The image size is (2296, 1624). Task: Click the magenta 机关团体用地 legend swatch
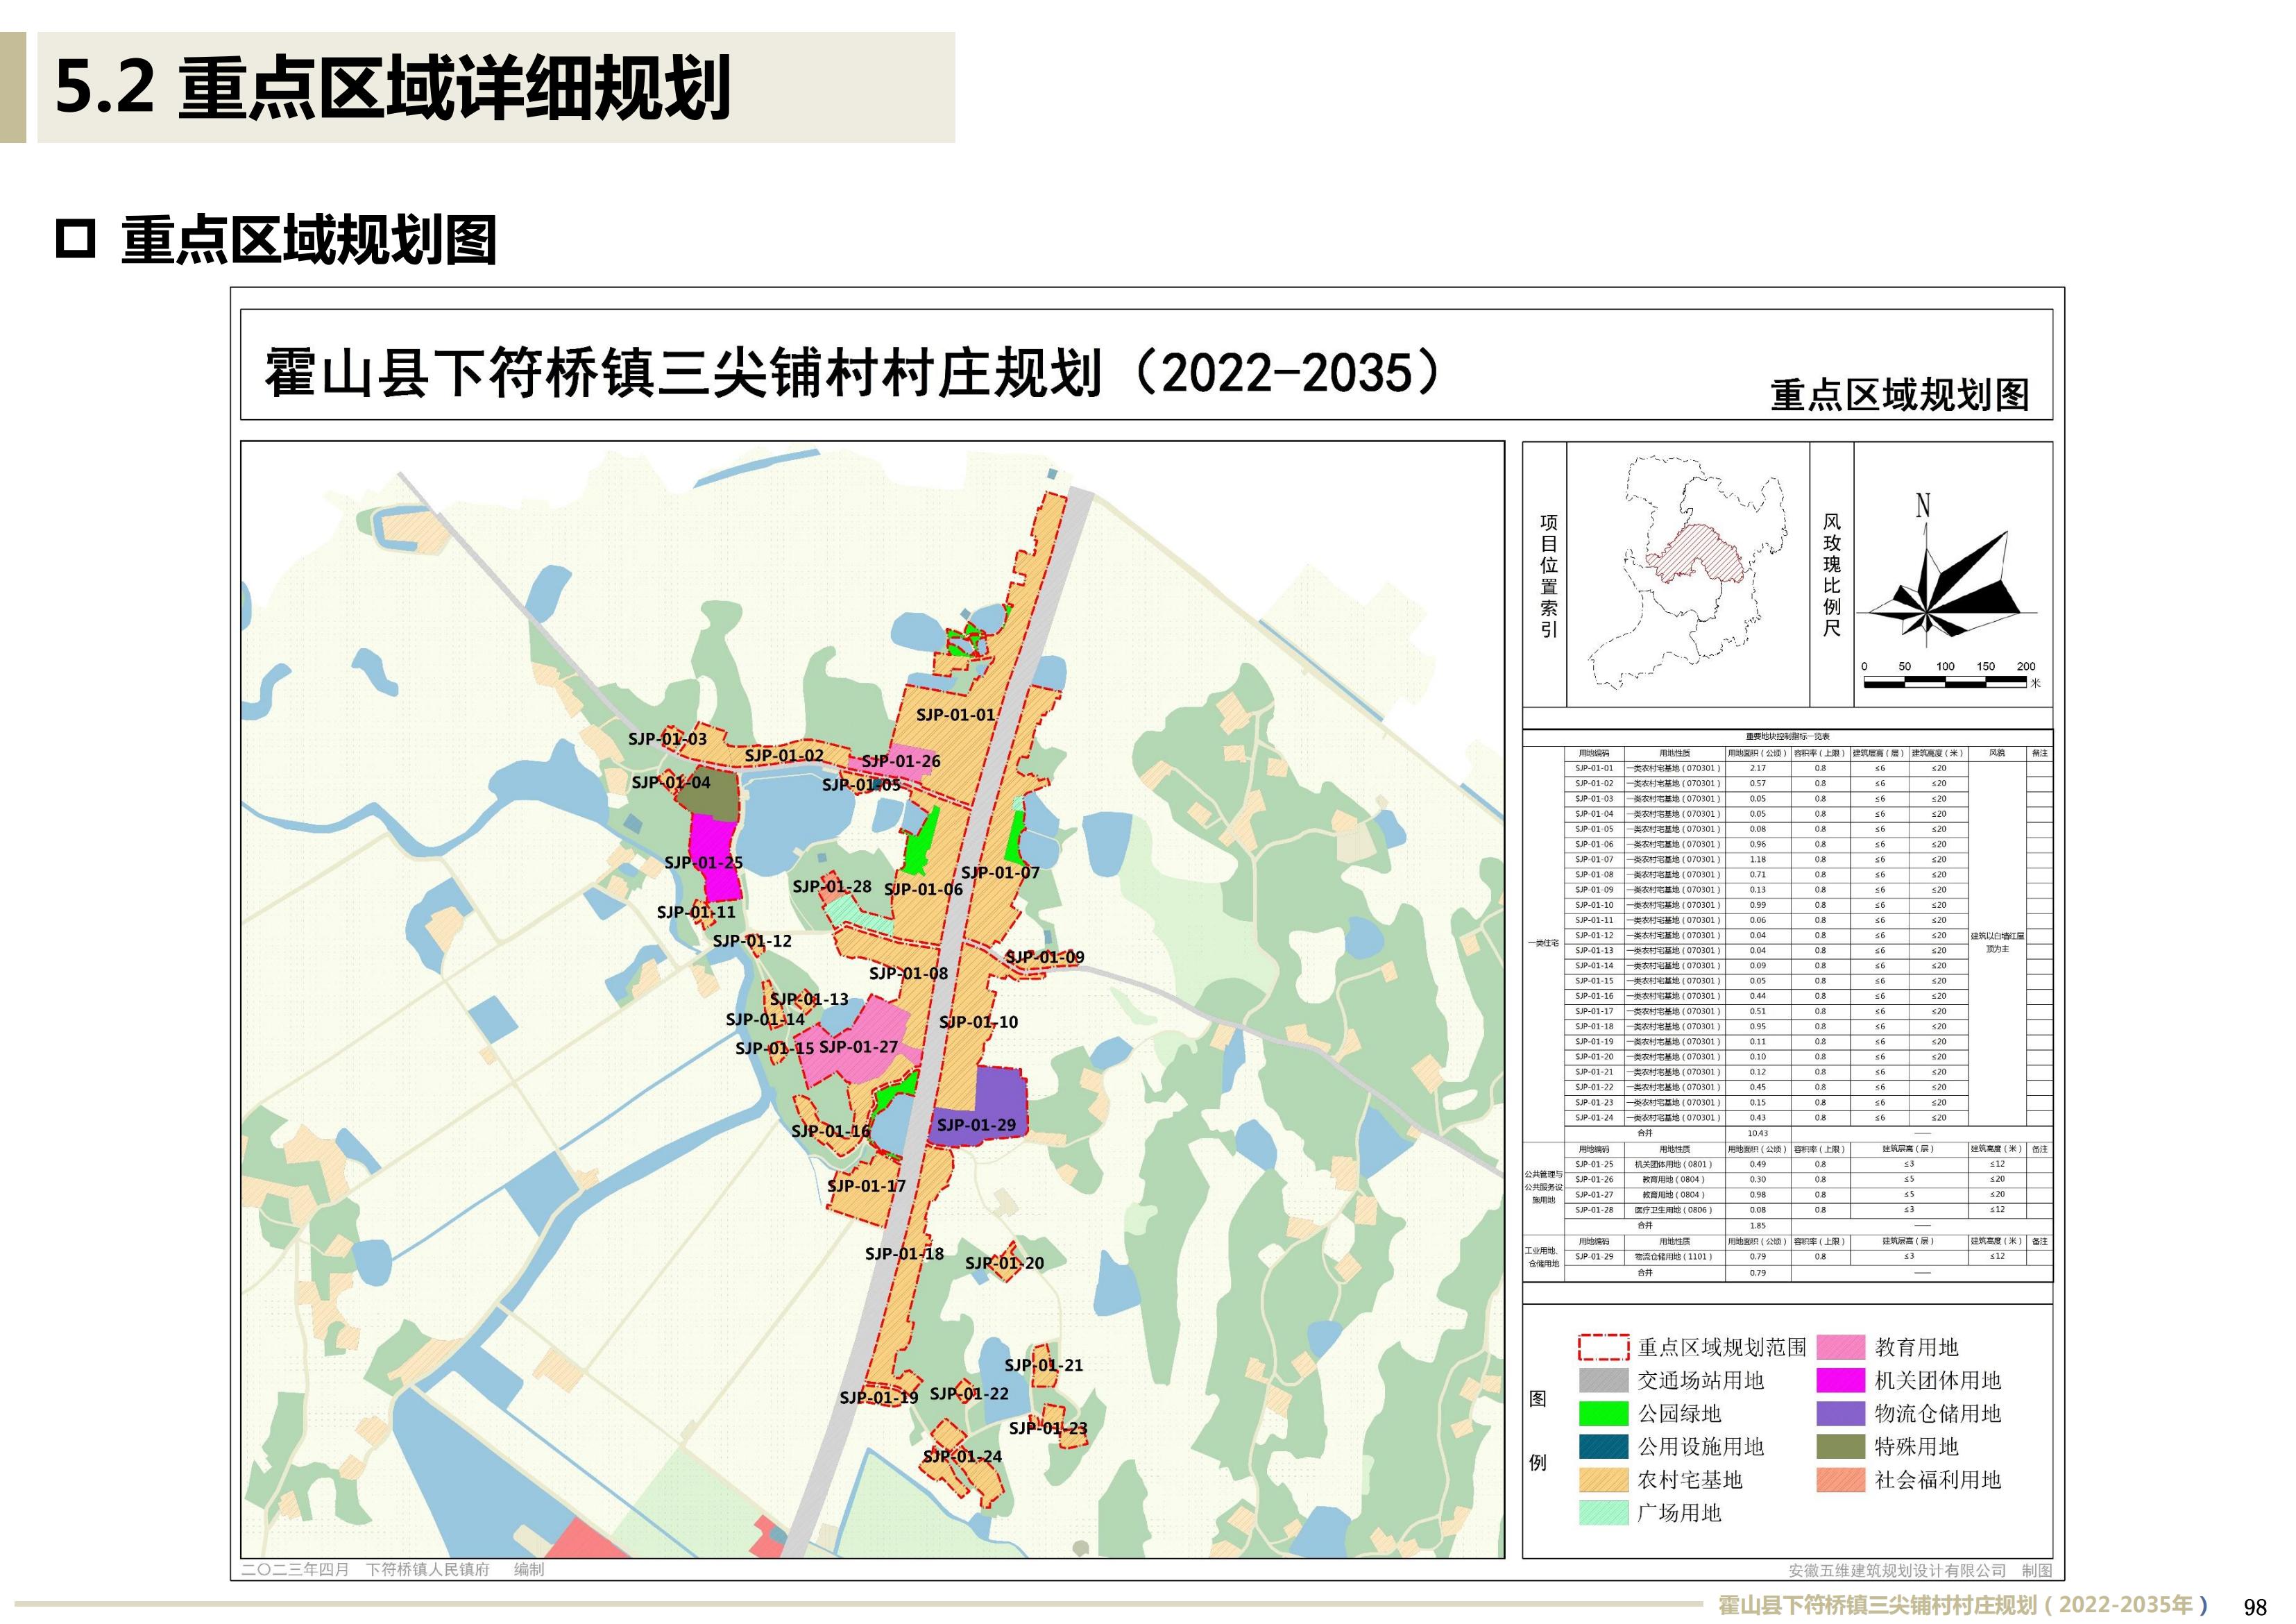(1840, 1380)
